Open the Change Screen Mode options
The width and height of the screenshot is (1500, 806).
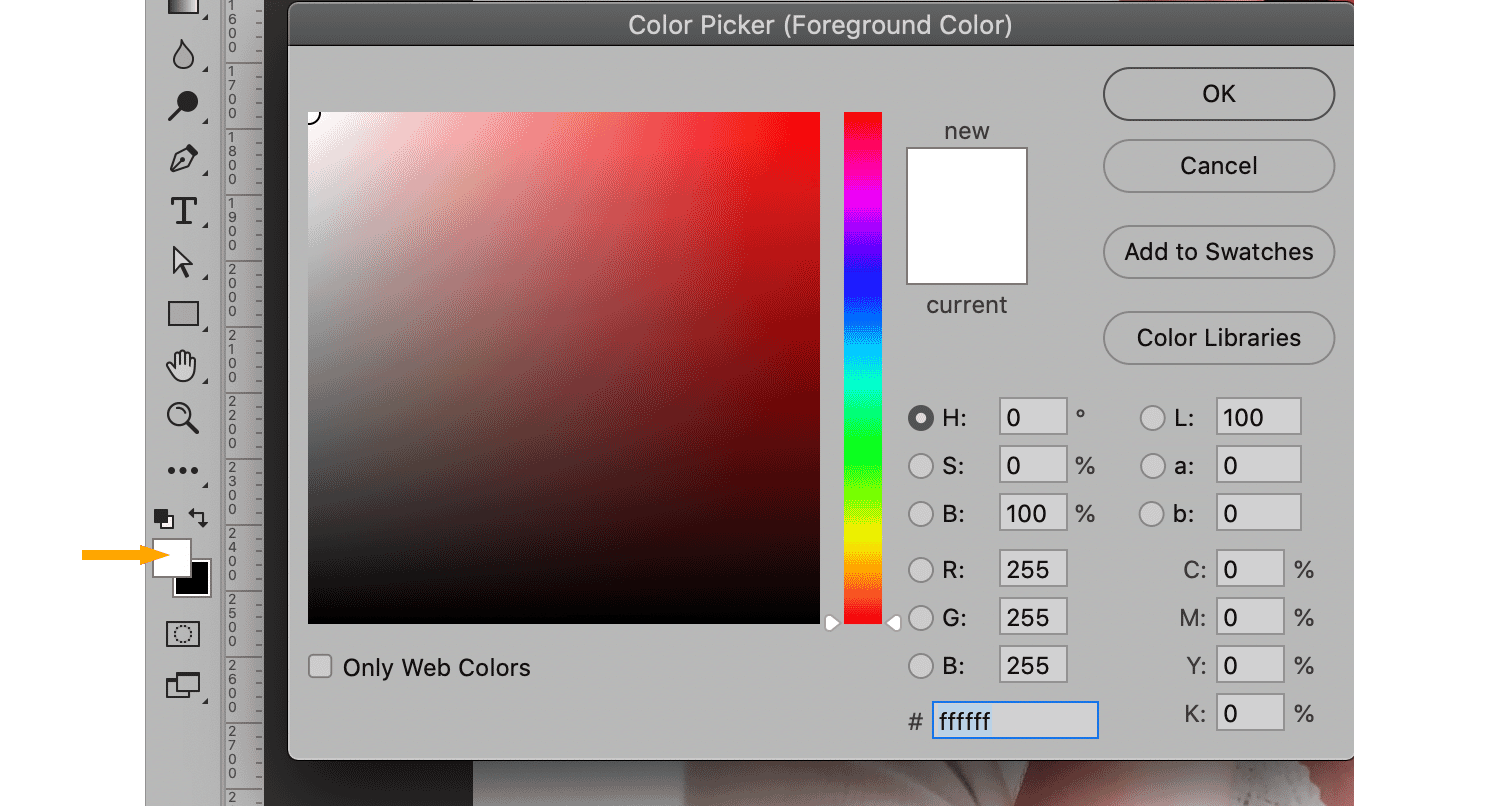183,686
